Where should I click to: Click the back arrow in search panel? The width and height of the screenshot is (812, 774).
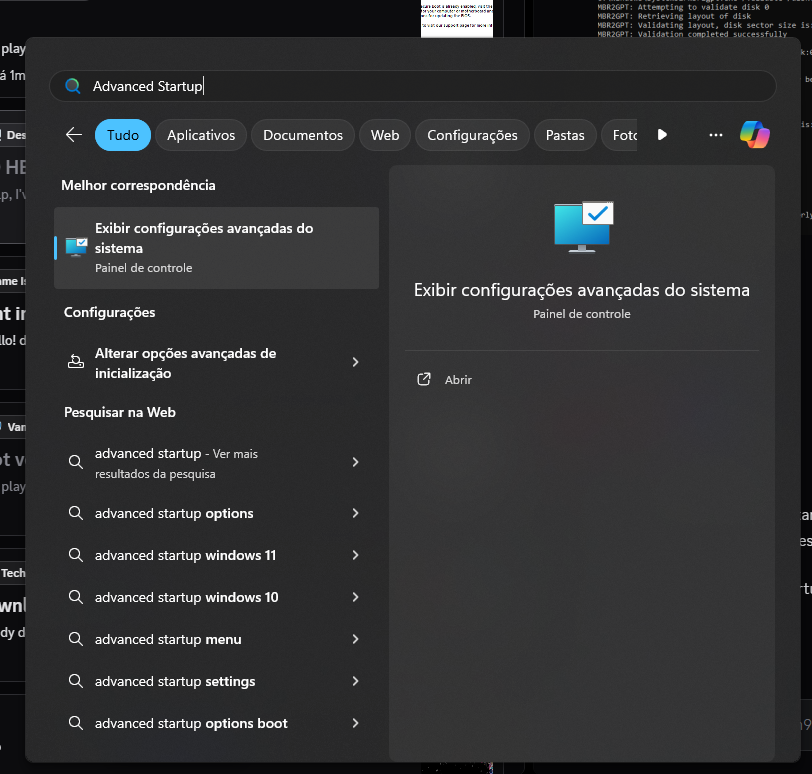click(73, 135)
